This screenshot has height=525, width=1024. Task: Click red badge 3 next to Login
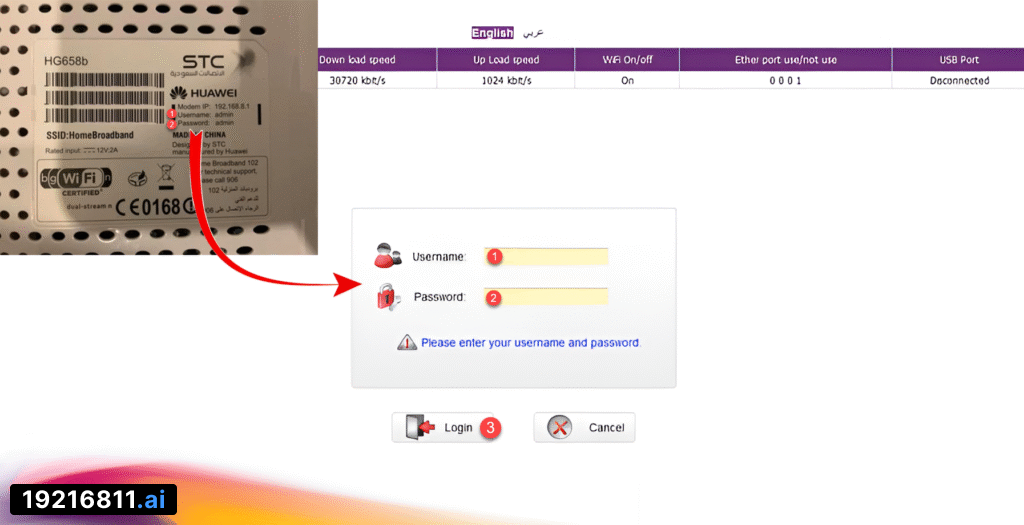pyautogui.click(x=489, y=428)
